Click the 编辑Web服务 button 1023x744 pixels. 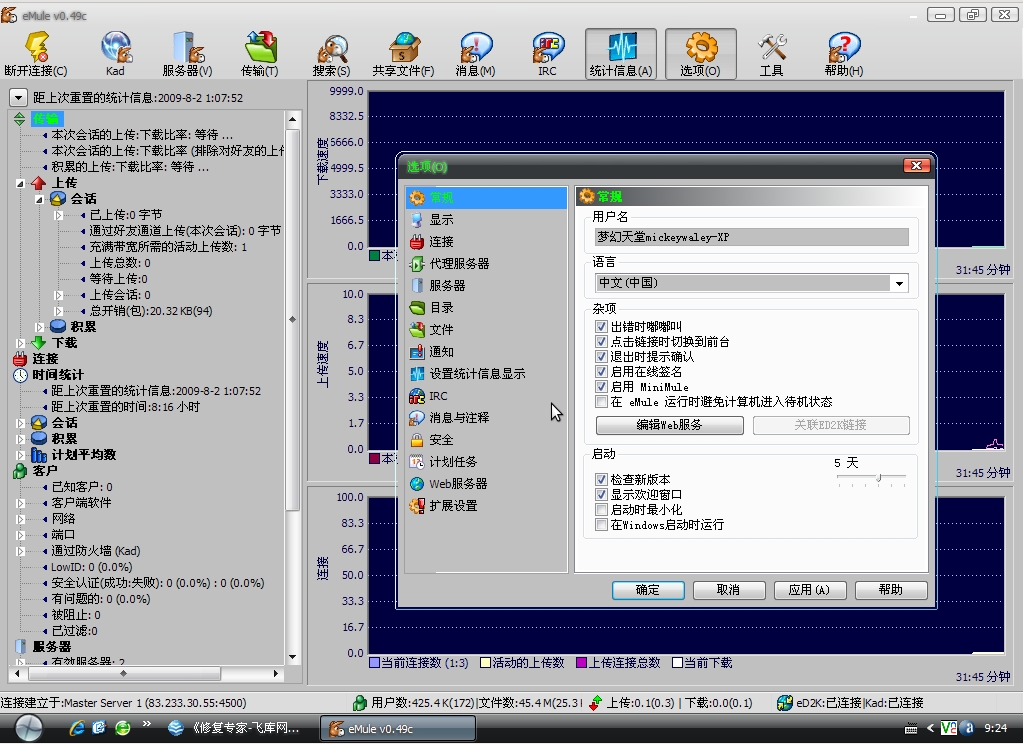[x=669, y=426]
